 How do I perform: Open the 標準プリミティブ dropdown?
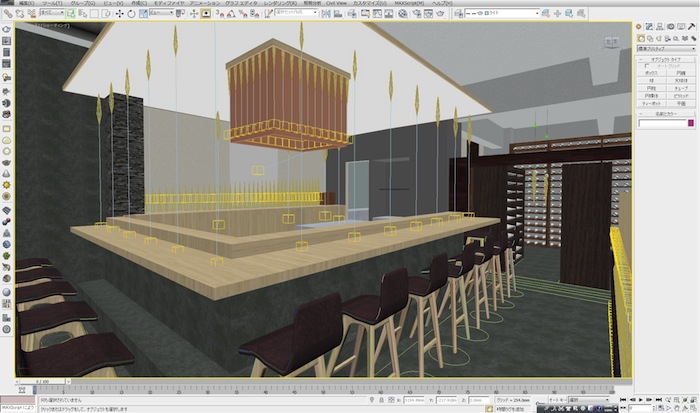click(664, 47)
